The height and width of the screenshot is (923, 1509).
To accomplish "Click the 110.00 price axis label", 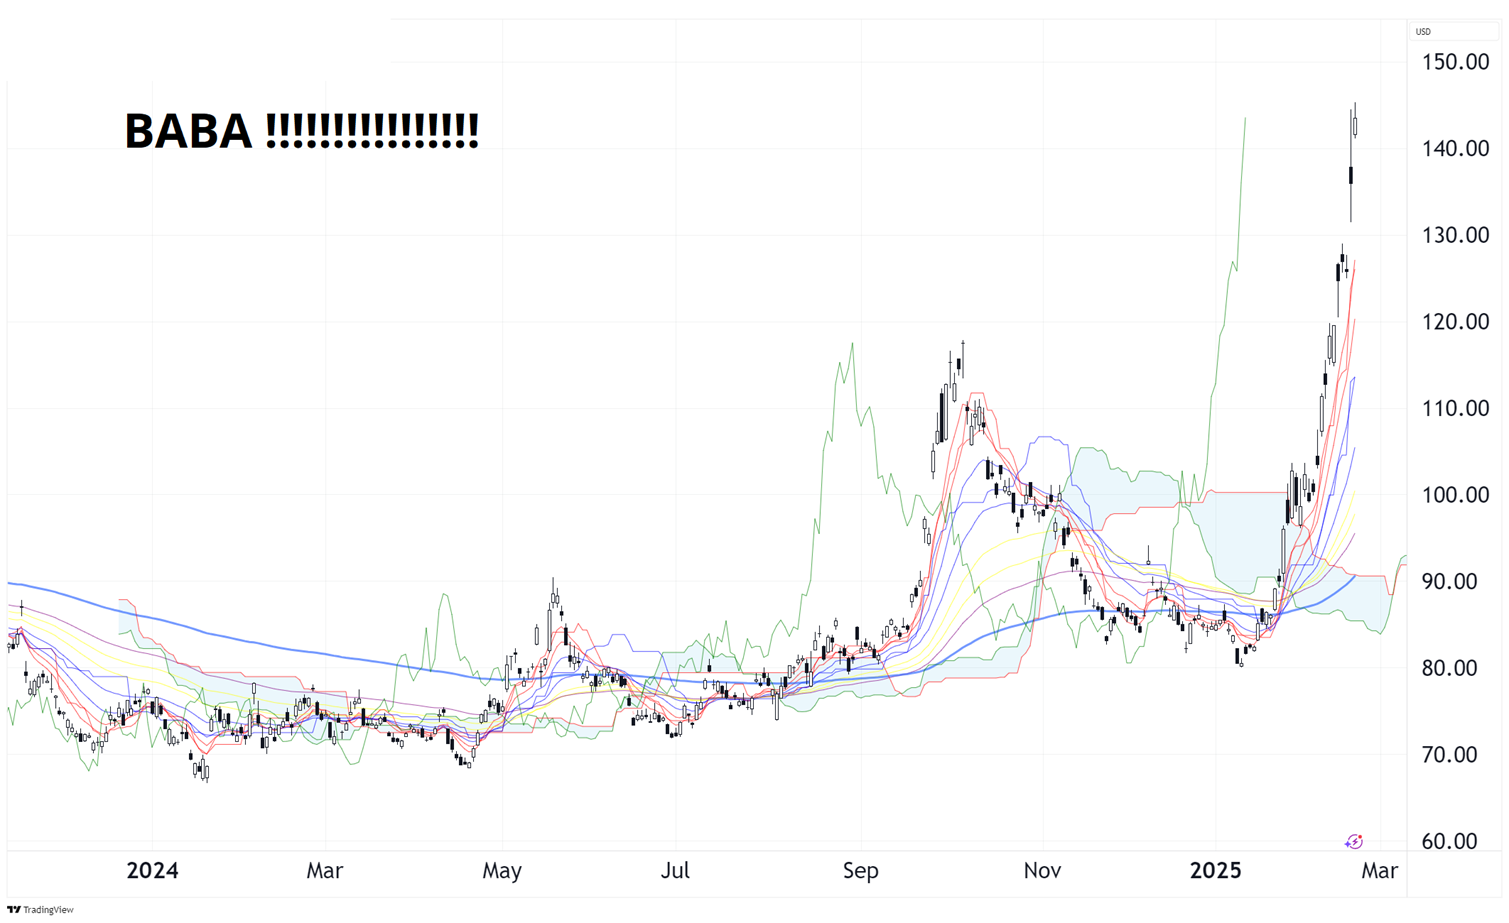I will coord(1455,408).
